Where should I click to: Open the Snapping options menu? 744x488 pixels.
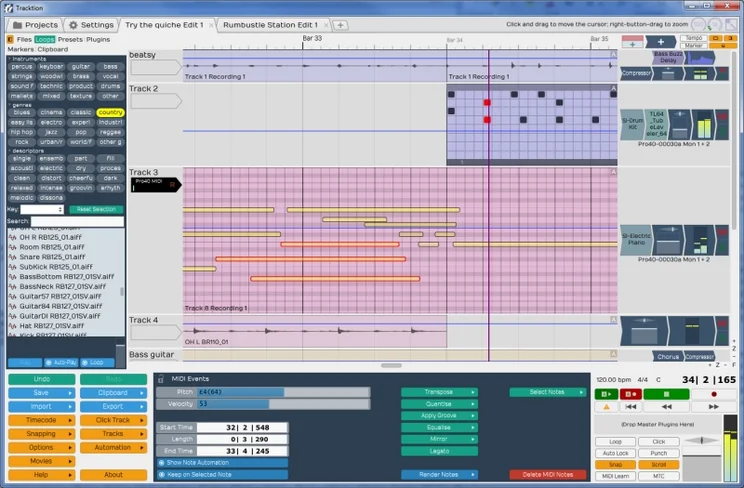point(41,434)
